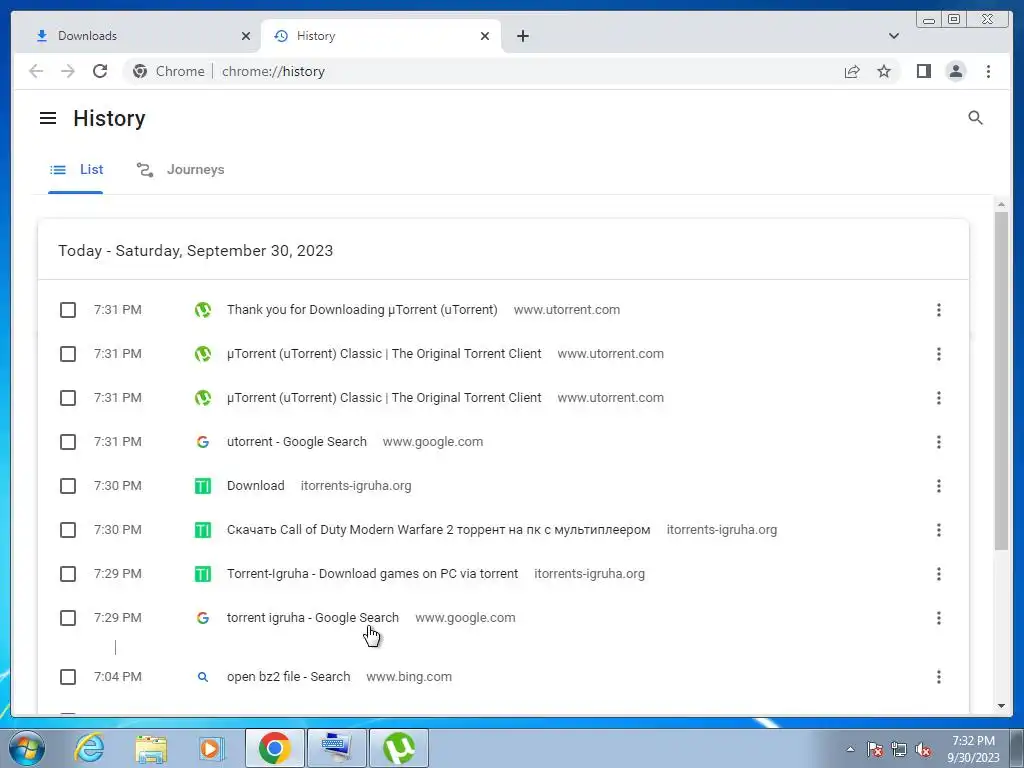The height and width of the screenshot is (768, 1024).
Task: Select checkbox for Torrent-Igruha Download games entry
Action: pyautogui.click(x=68, y=573)
